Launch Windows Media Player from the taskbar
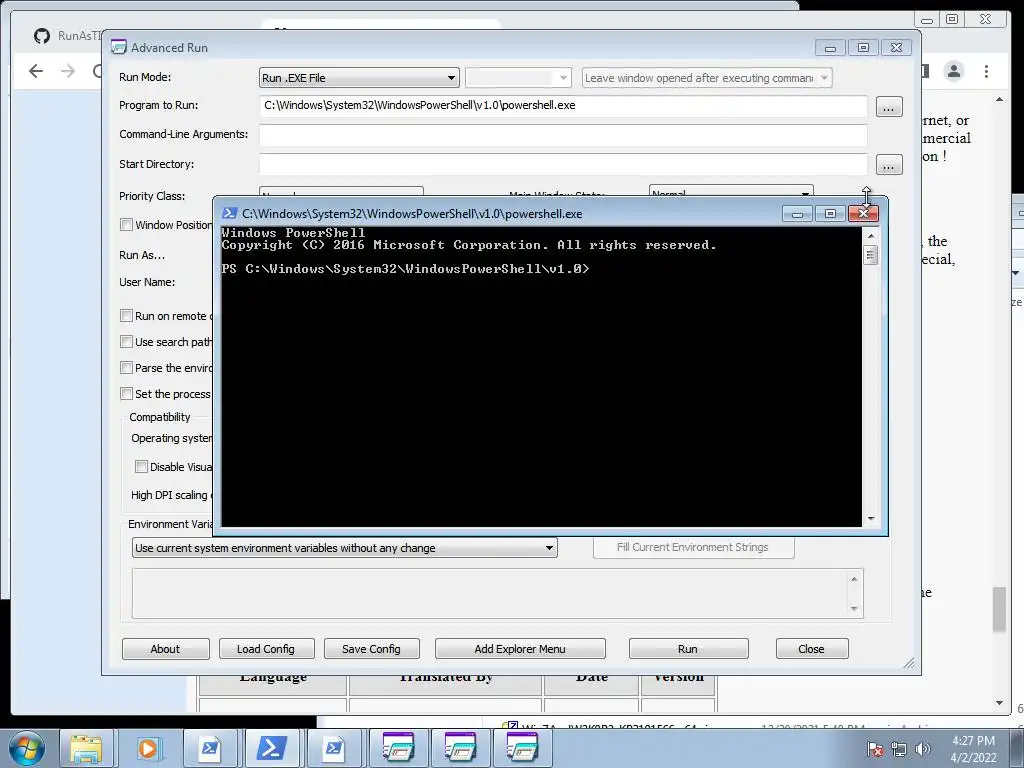The height and width of the screenshot is (768, 1024). pos(148,748)
